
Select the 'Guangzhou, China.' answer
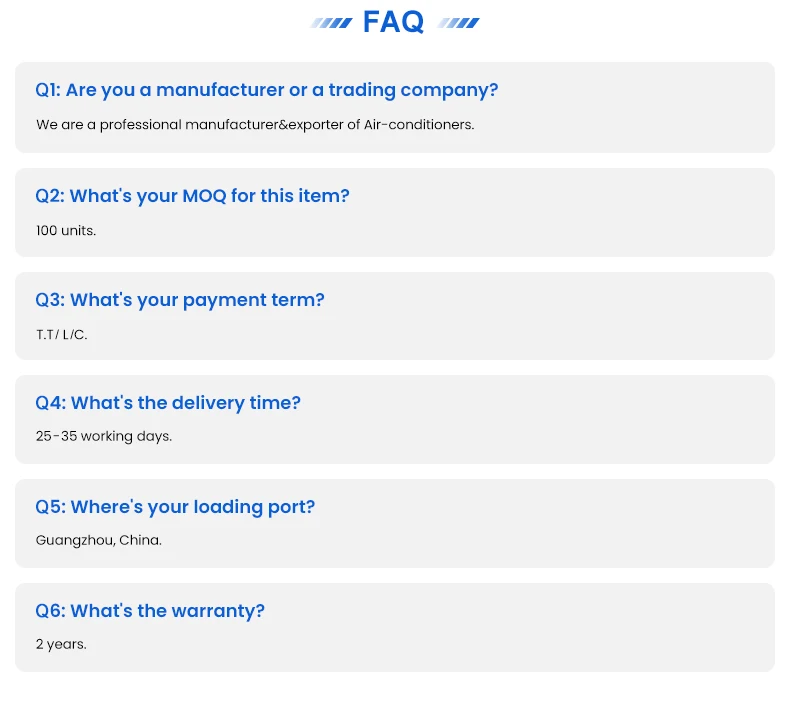[99, 540]
